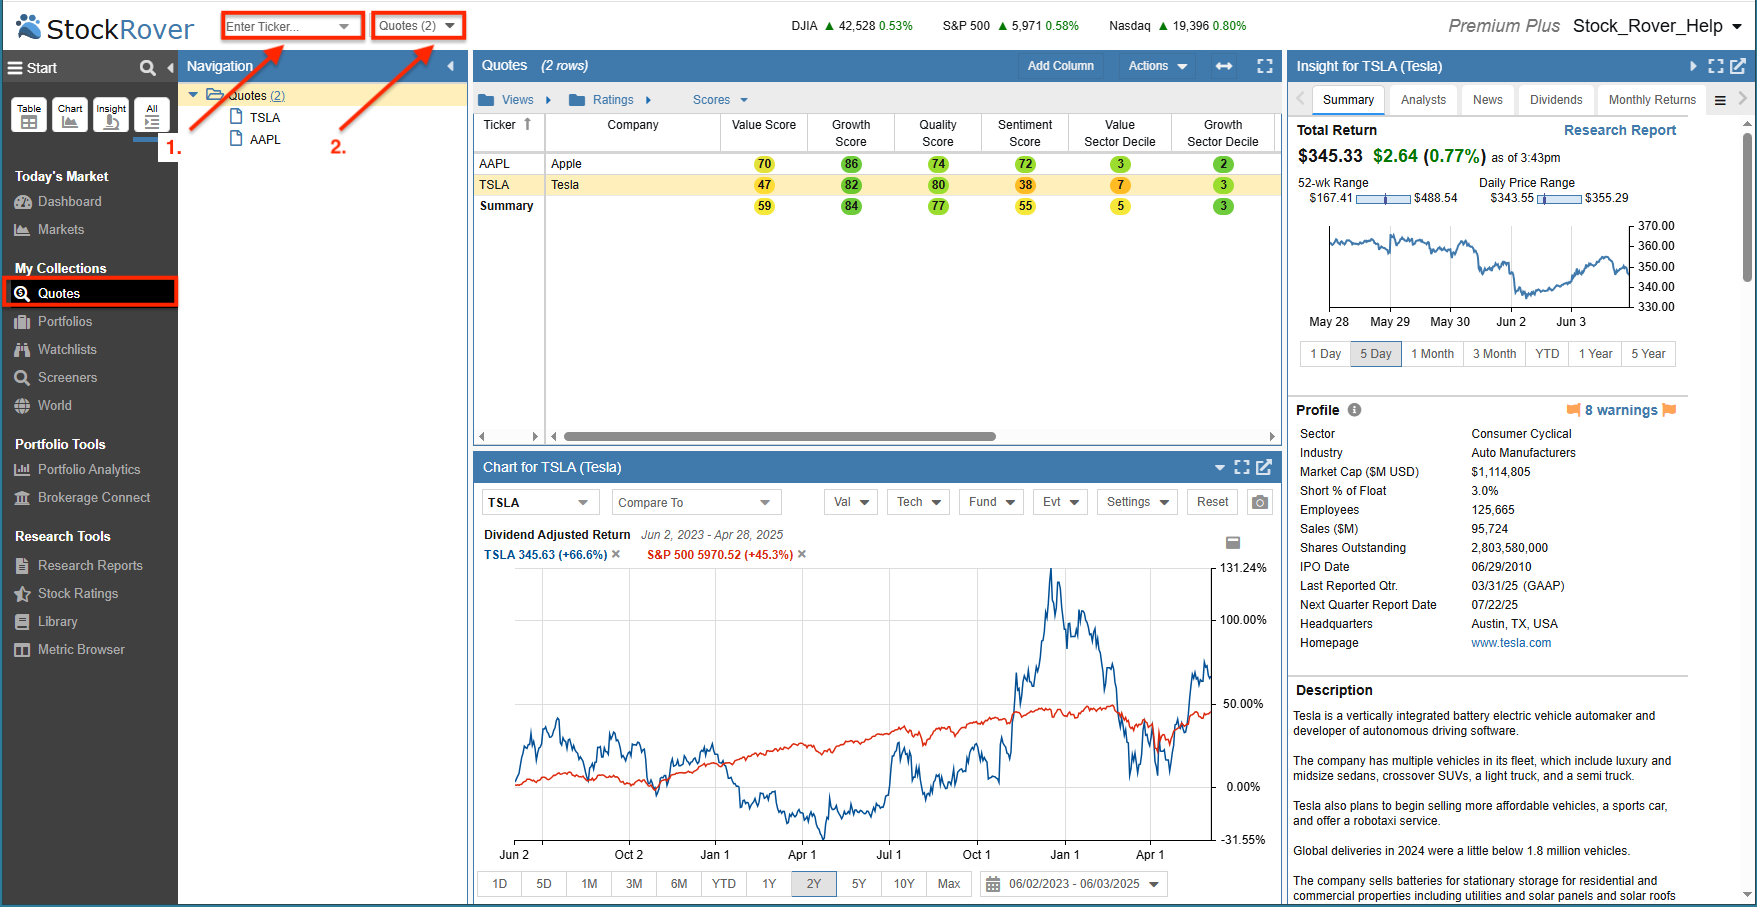Expand the Views menu in the table toolbar

click(x=515, y=100)
